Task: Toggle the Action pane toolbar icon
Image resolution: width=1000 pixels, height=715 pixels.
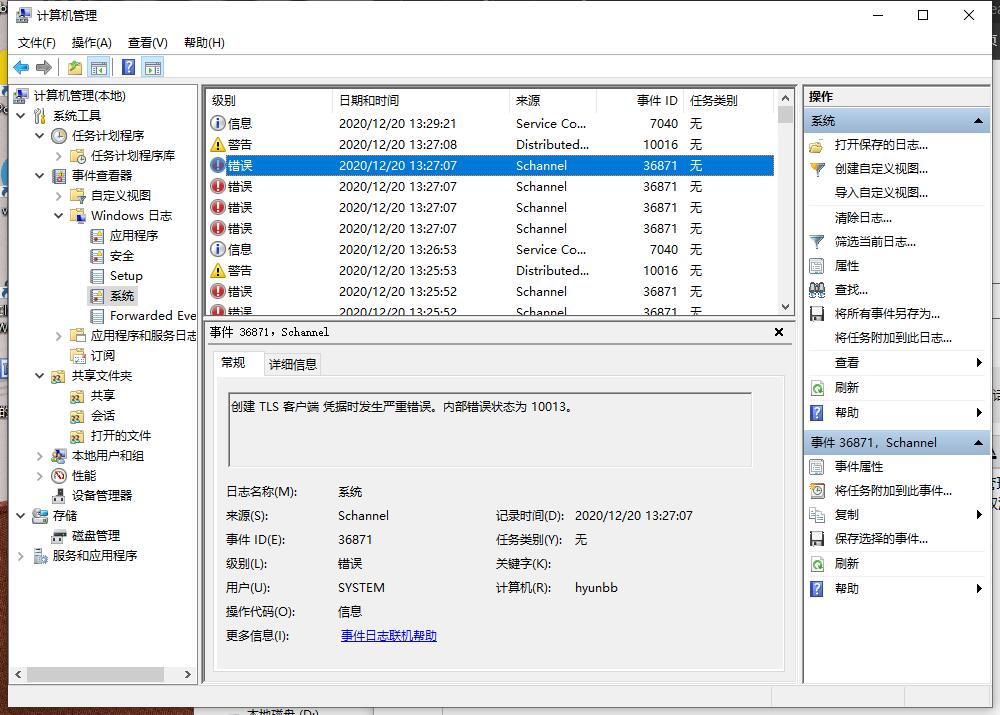Action: 153,67
